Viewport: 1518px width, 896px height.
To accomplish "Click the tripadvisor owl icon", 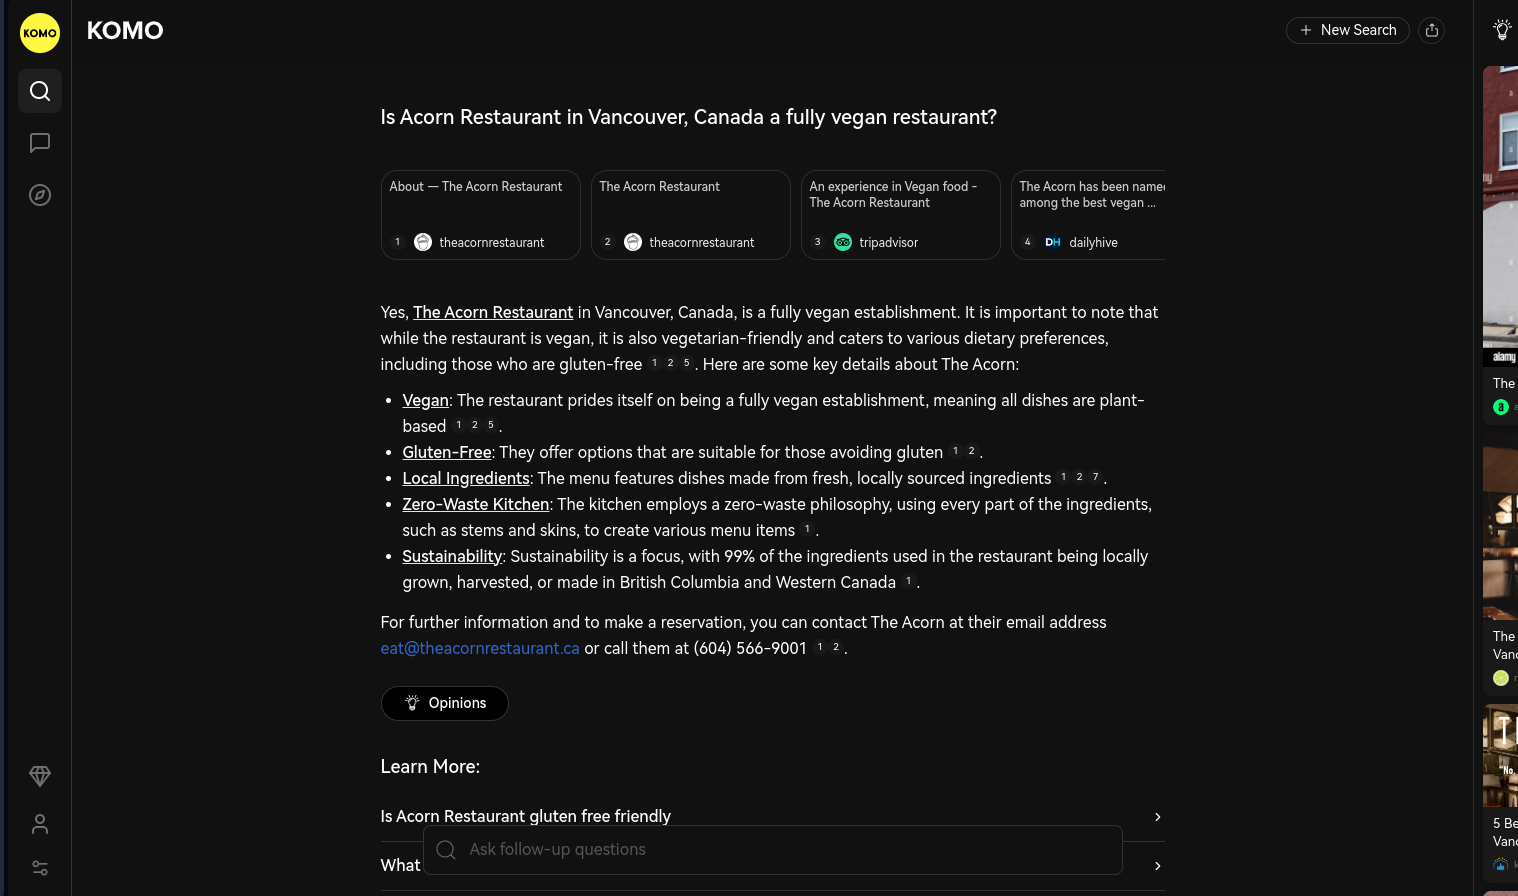I will 843,242.
